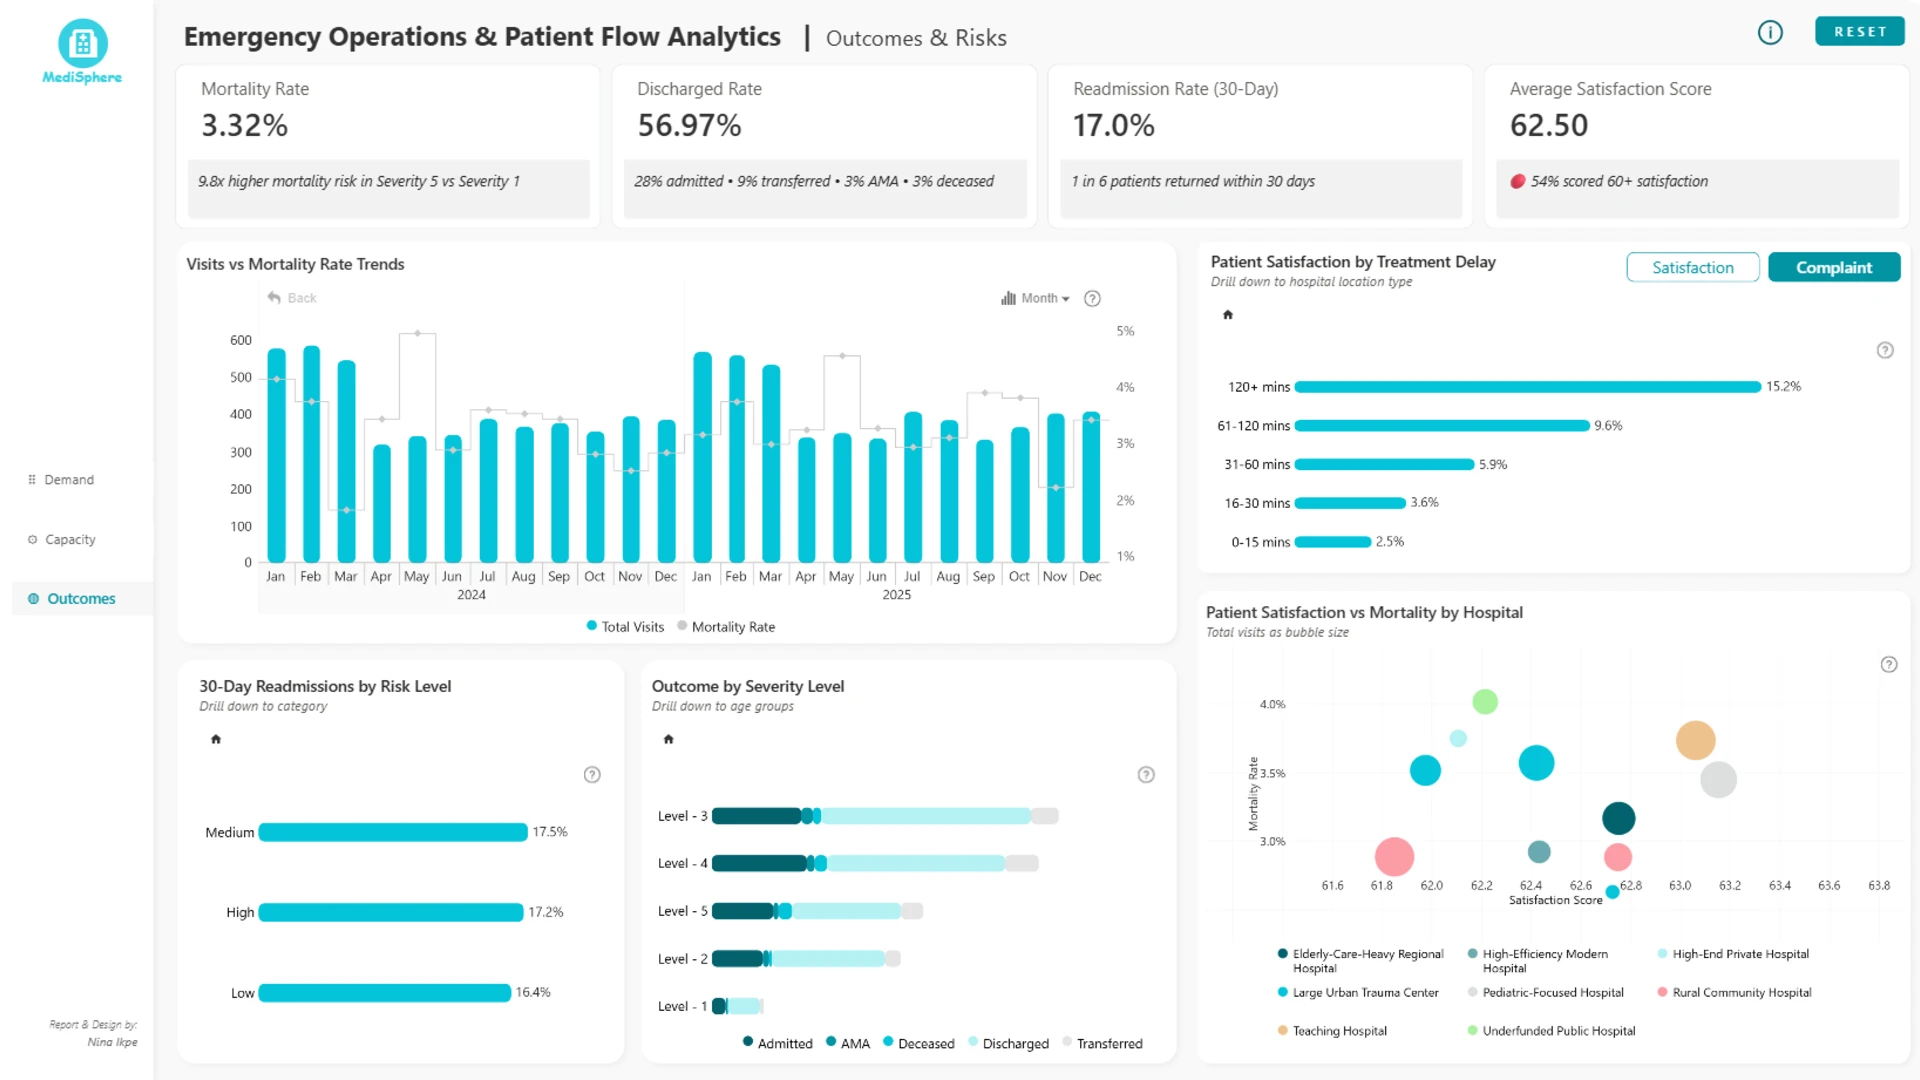Click the Capacity sidebar gear icon
Viewport: 1920px width, 1080px height.
[x=32, y=539]
